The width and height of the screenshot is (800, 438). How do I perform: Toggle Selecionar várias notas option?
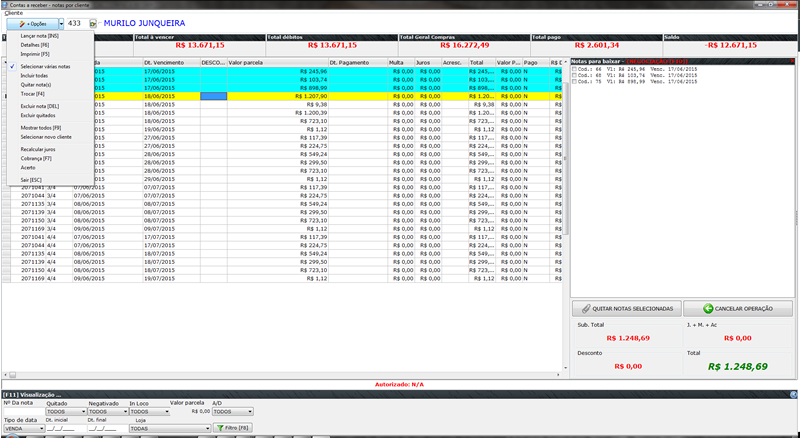[x=45, y=66]
